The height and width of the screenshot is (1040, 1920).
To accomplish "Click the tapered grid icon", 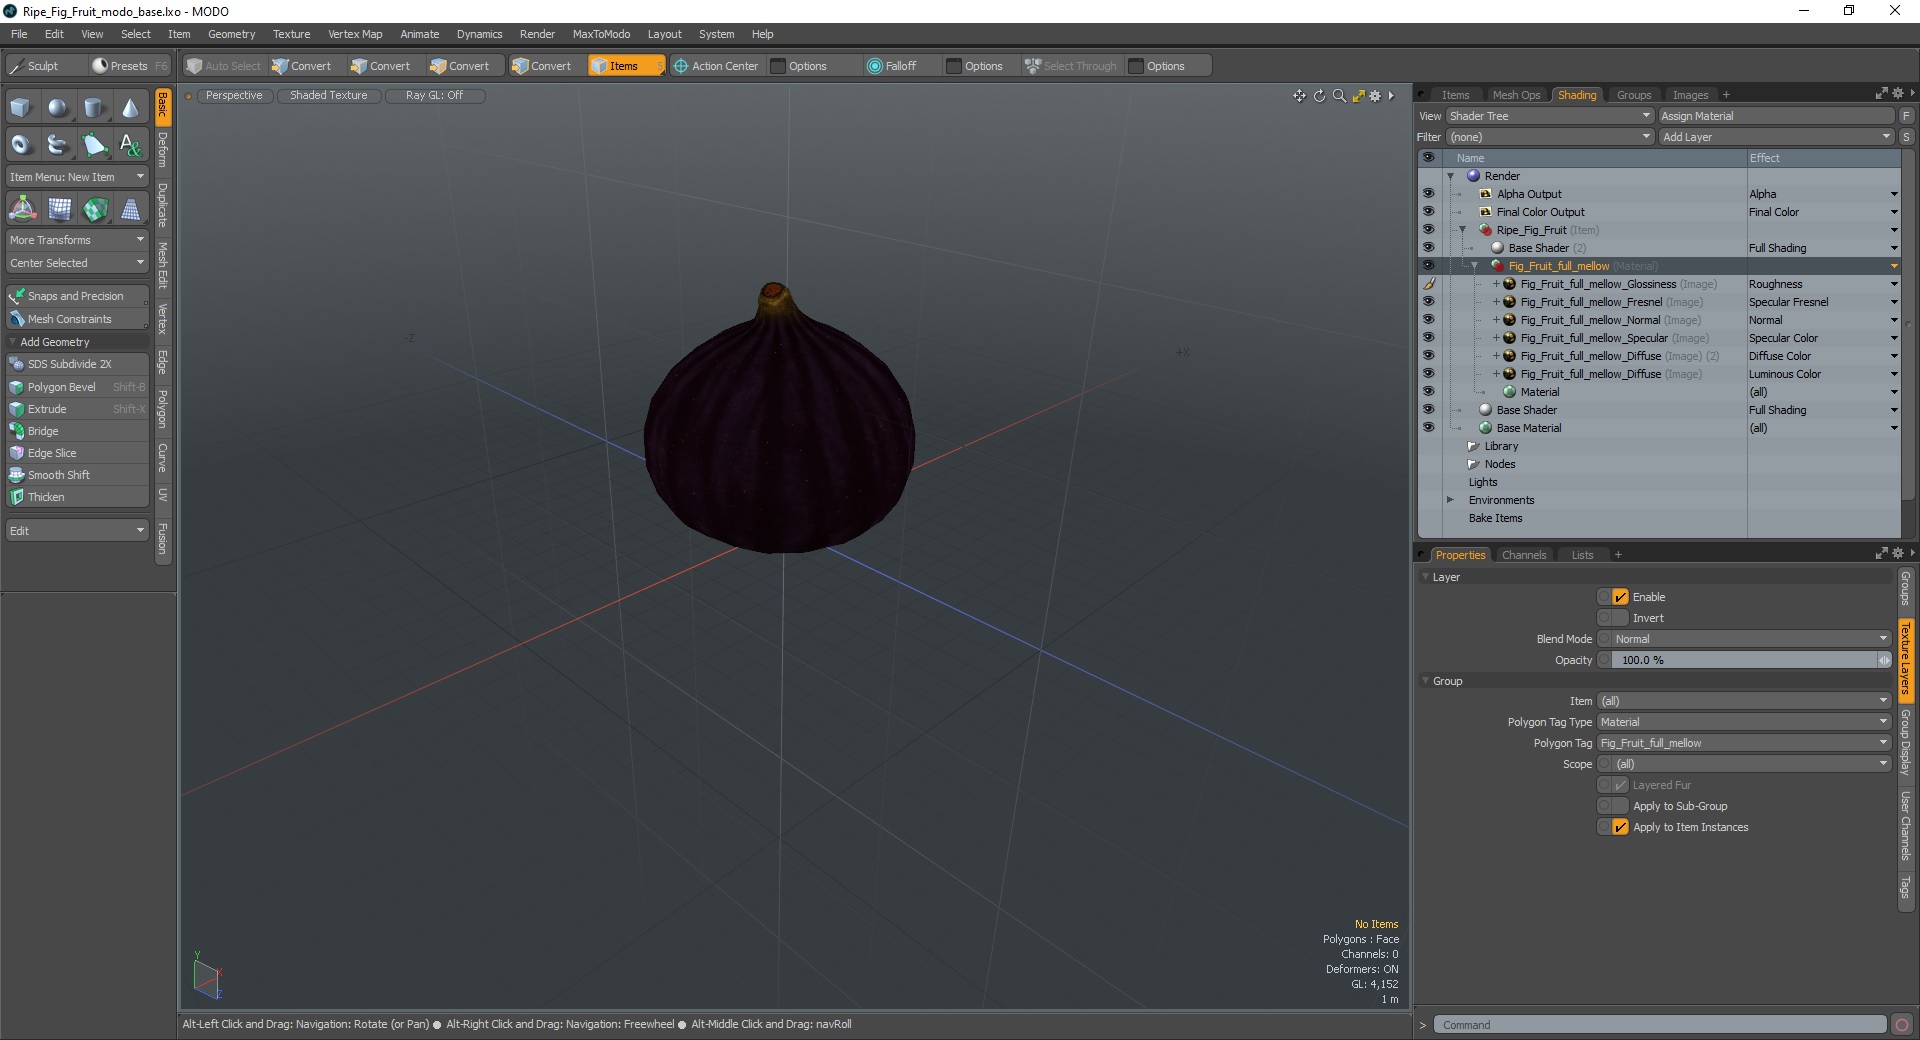I will [x=131, y=209].
